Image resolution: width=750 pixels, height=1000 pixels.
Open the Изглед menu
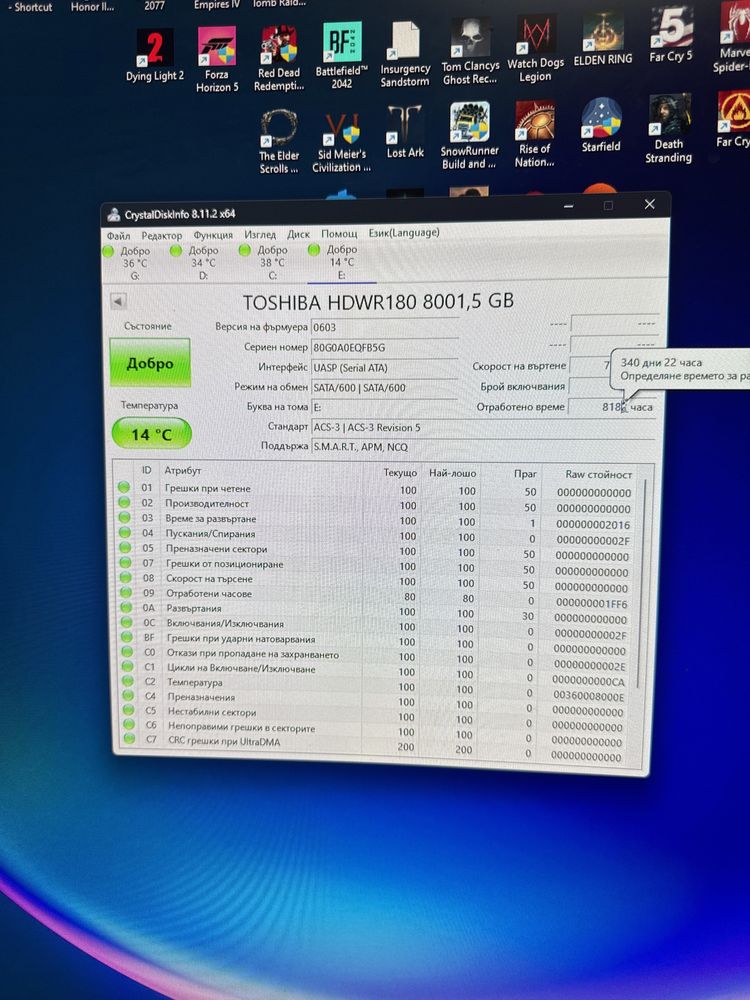coord(260,234)
